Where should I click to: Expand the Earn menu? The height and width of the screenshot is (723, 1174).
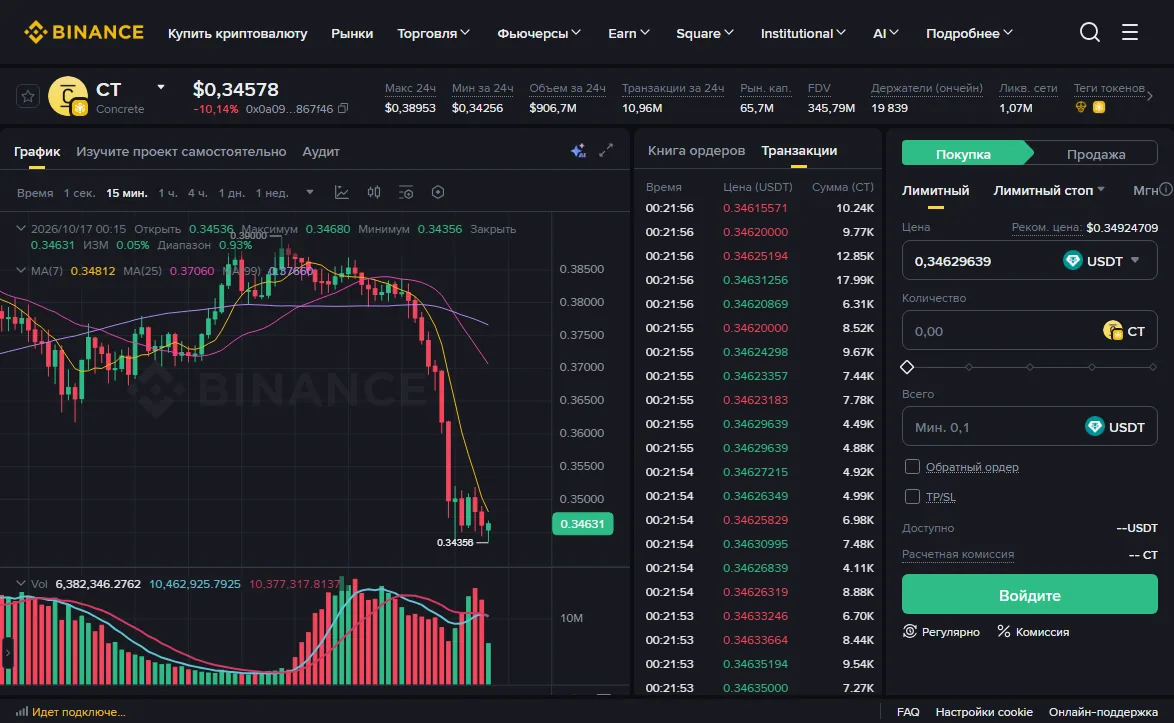tap(629, 33)
